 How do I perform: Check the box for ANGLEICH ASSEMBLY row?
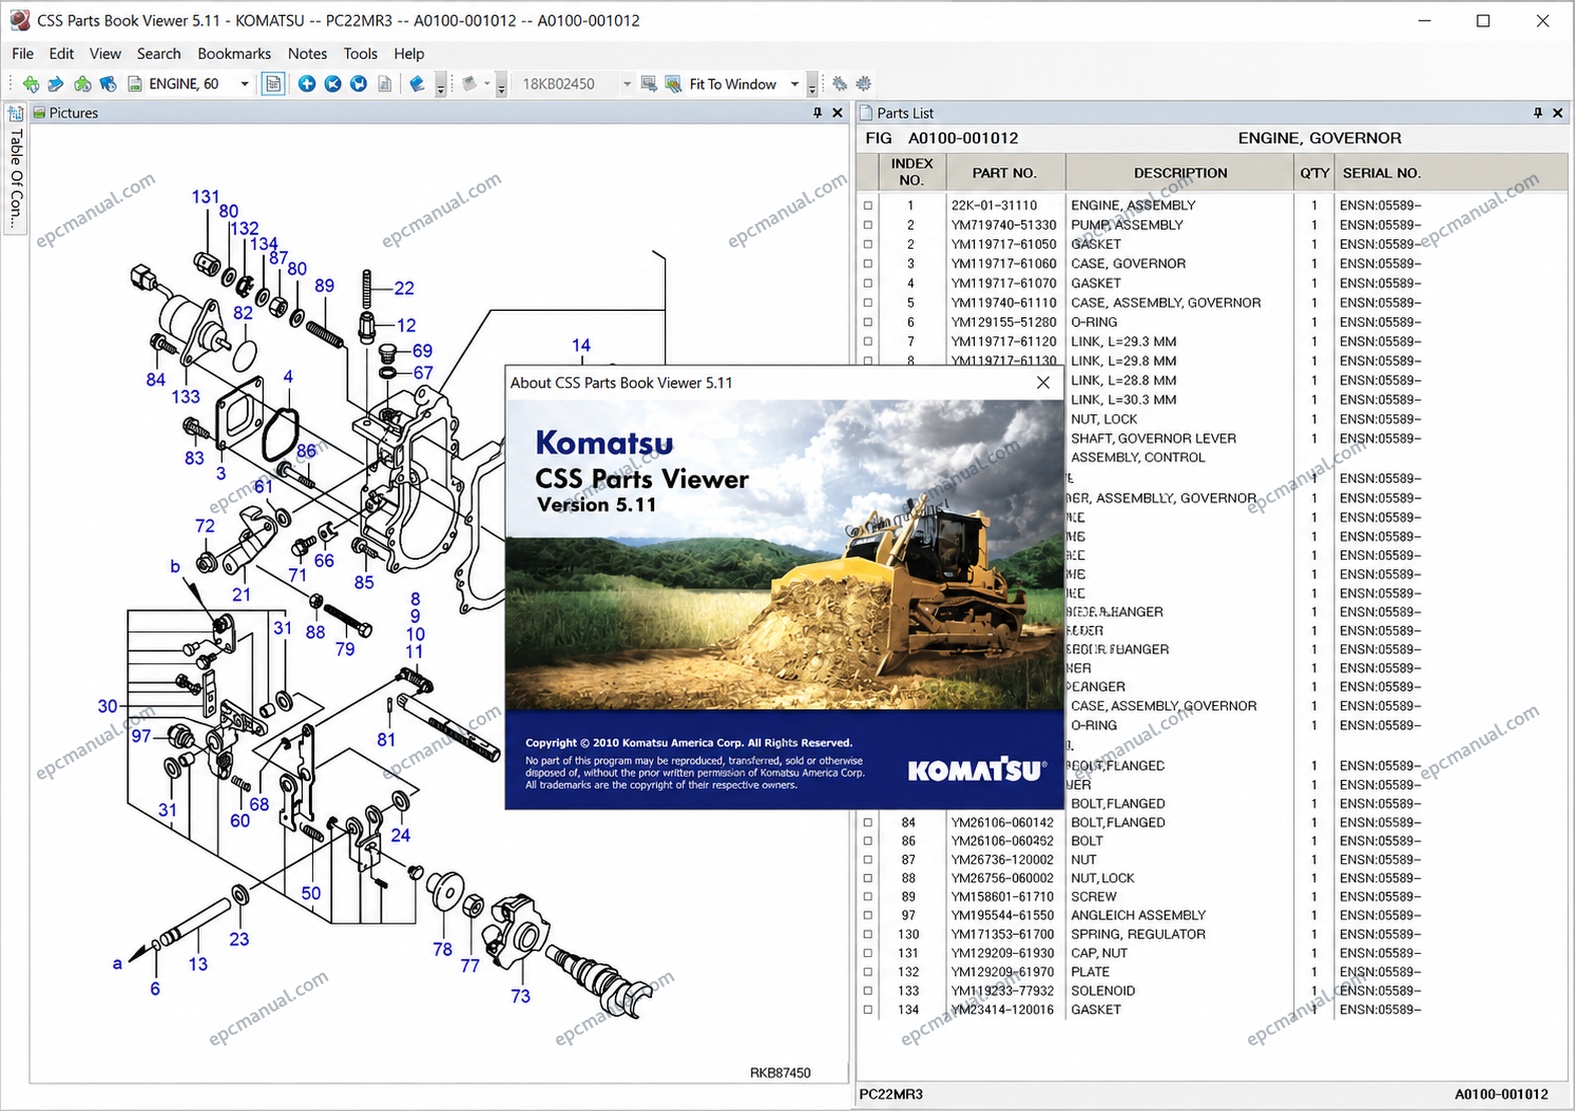click(x=868, y=916)
